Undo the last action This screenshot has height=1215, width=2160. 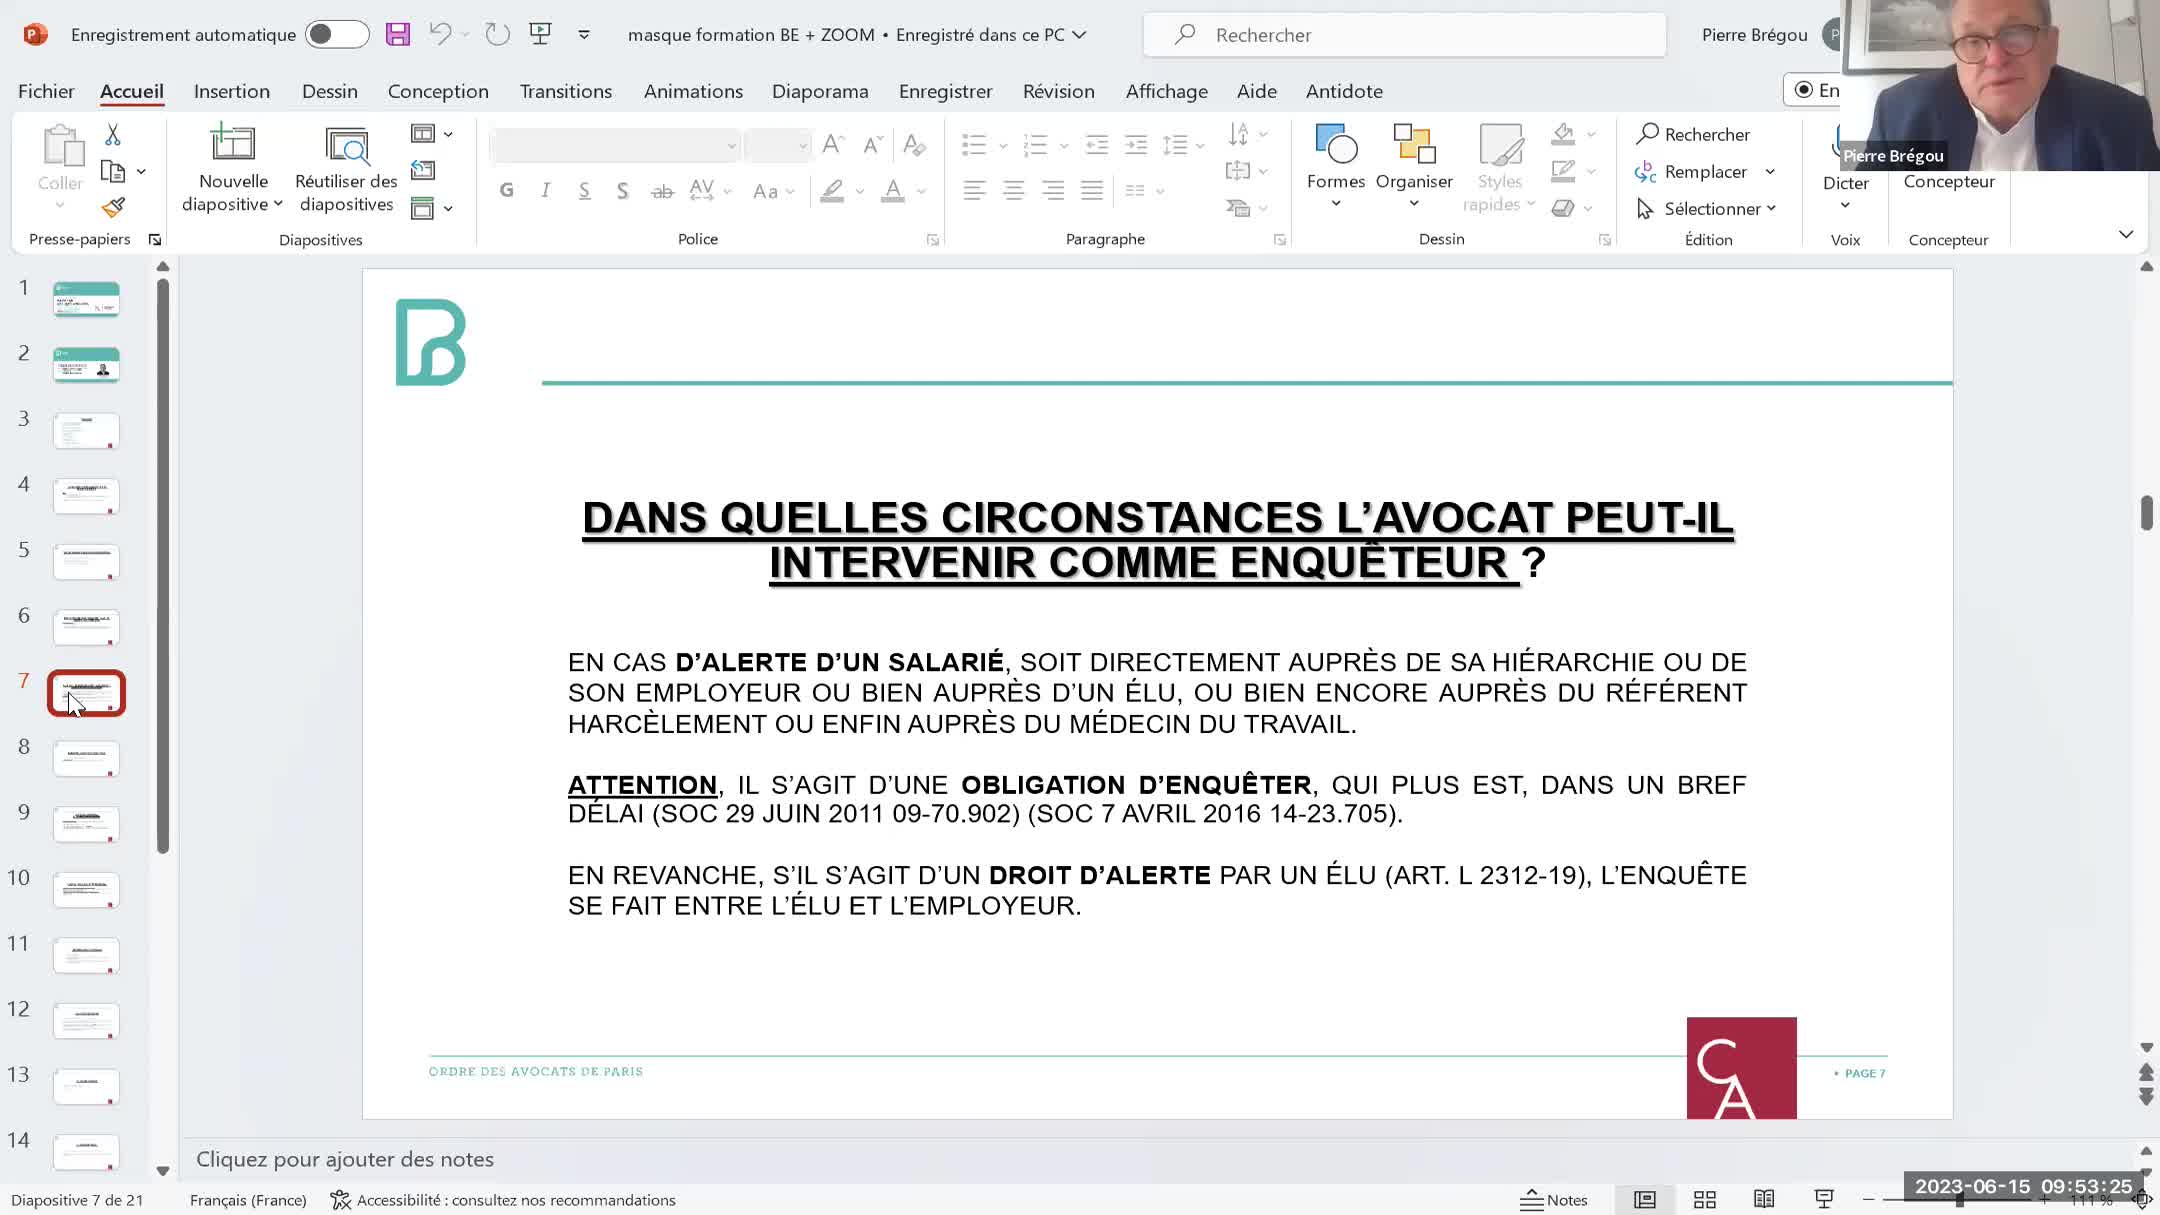440,34
